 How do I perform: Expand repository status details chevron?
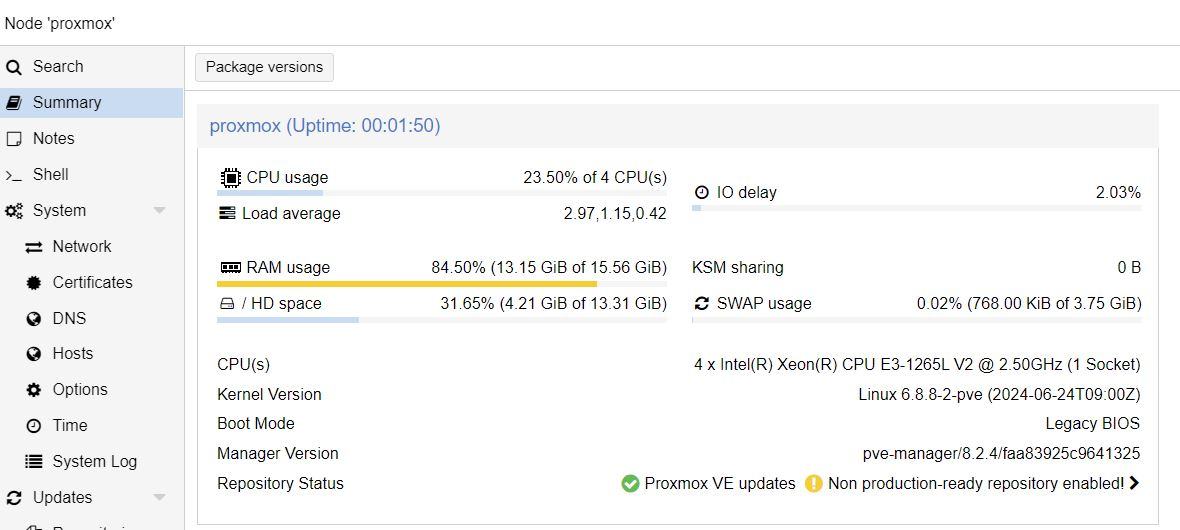coord(1134,483)
